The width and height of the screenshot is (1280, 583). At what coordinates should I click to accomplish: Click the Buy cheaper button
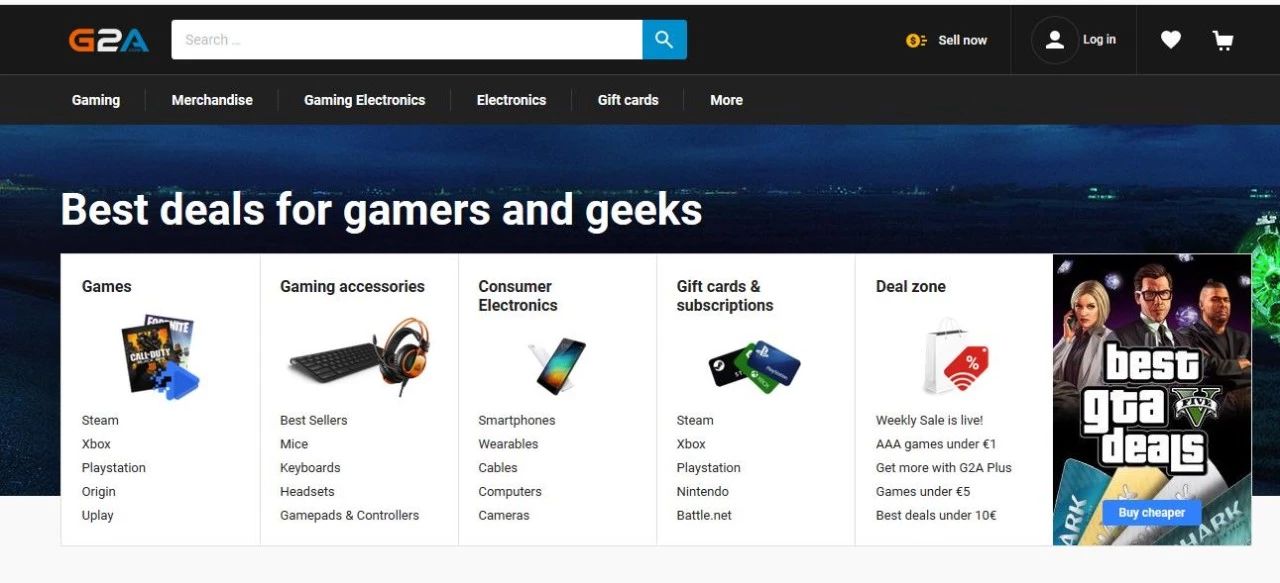tap(1151, 513)
